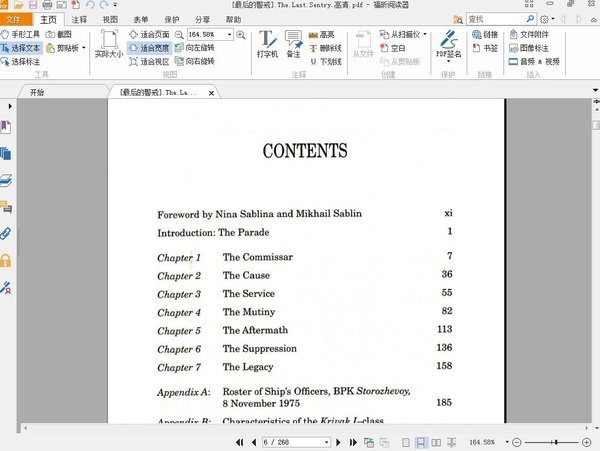Screen dimensions: 600x451
Task: Click Fit Visible (适合视区)
Action: click(149, 62)
